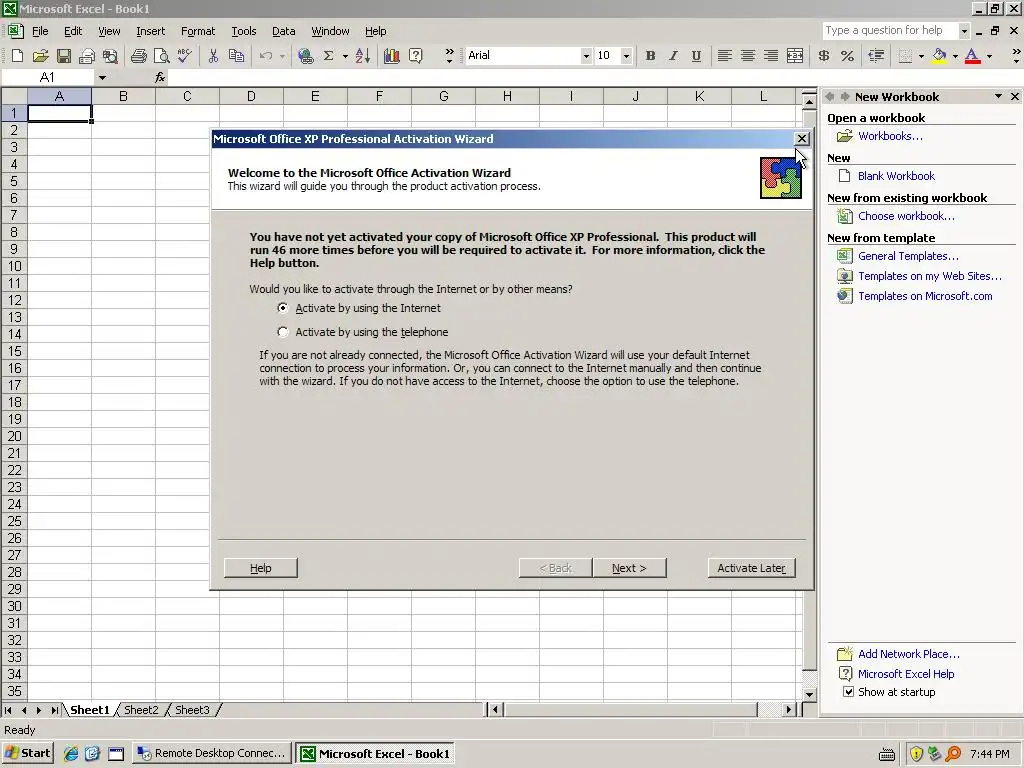Open the Data menu

click(283, 31)
